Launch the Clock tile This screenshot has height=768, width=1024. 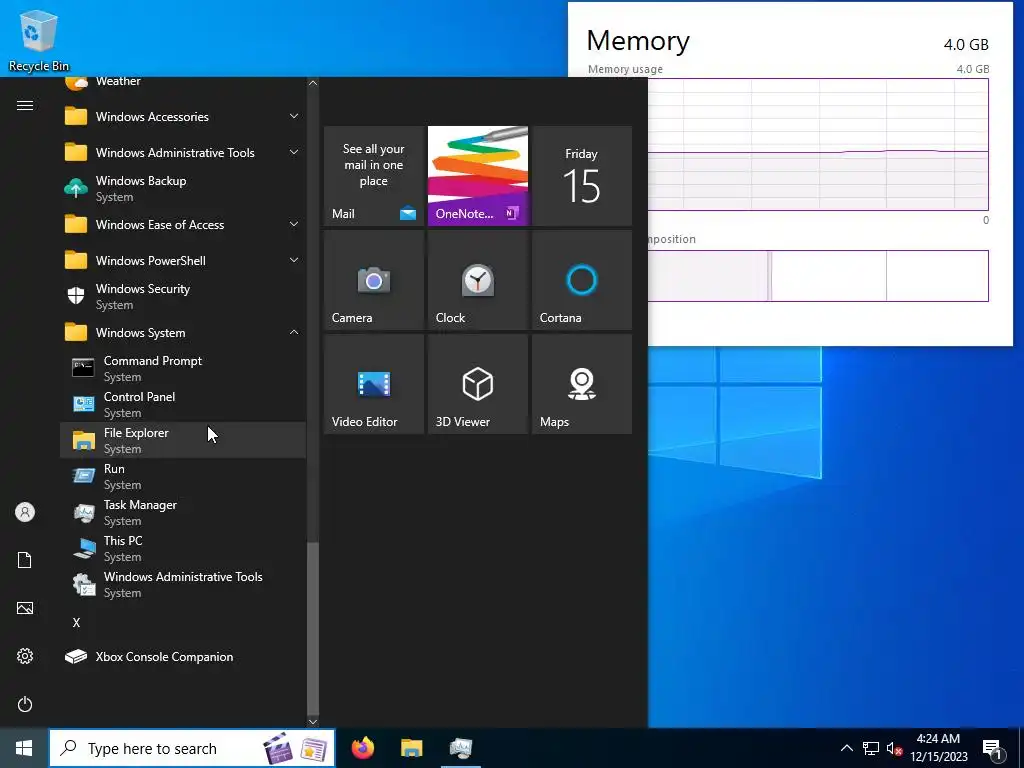pos(478,280)
